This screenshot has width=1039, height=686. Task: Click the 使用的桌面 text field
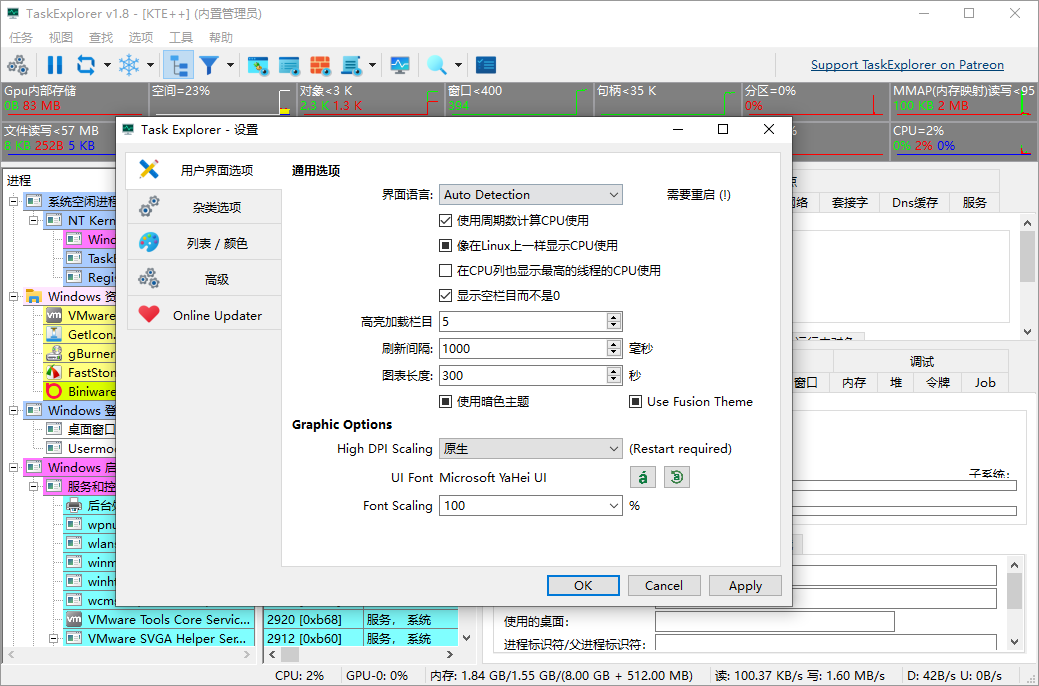coord(775,622)
